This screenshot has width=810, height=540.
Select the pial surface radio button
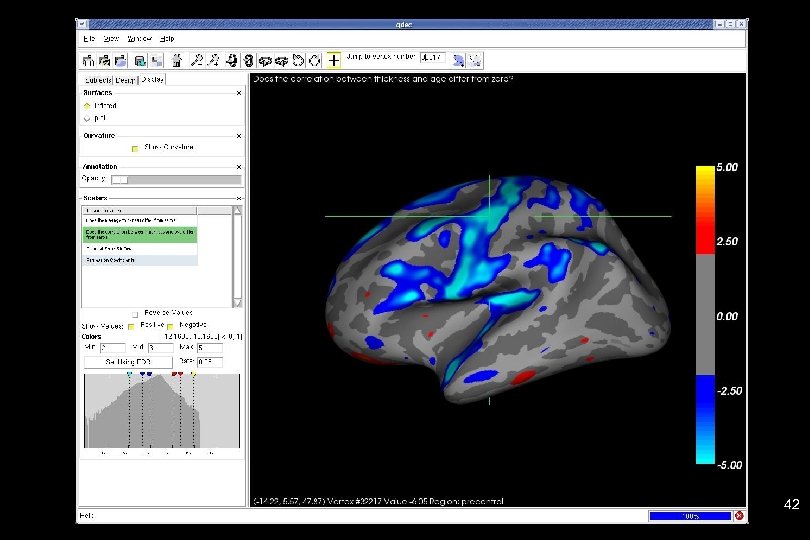pyautogui.click(x=87, y=117)
